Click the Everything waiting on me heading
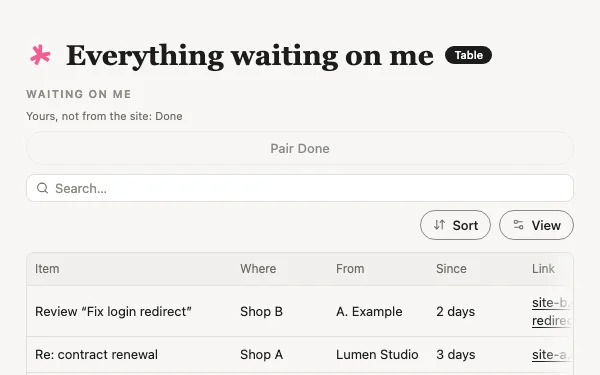This screenshot has width=600, height=375. 250,56
